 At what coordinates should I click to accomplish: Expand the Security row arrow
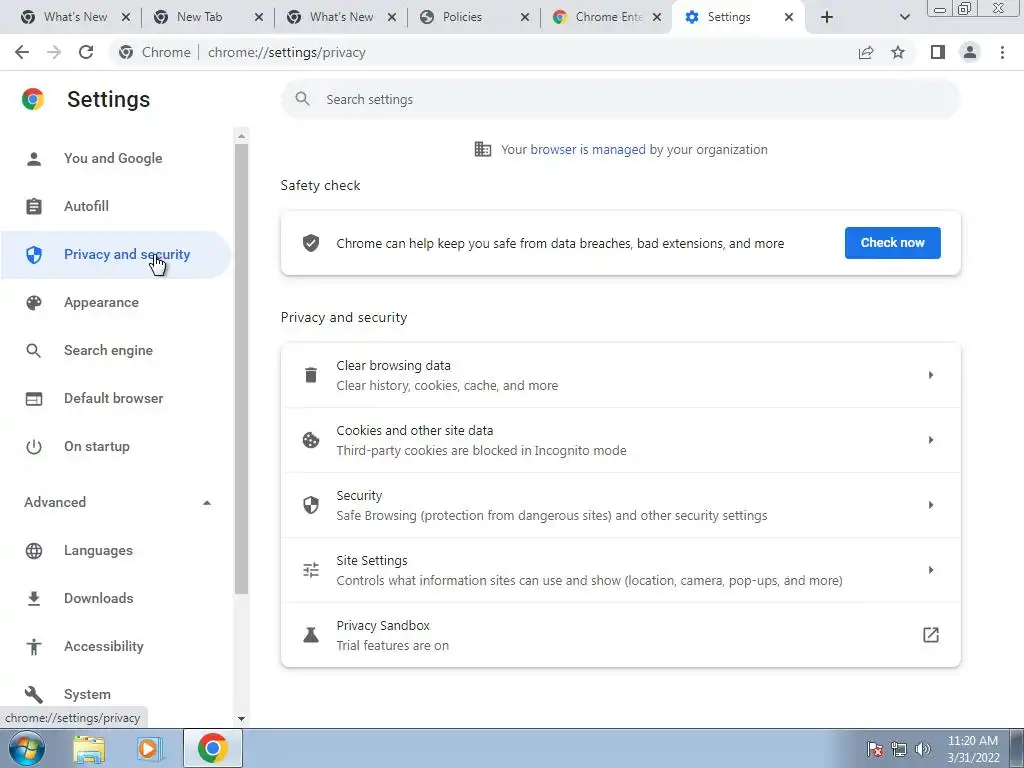(931, 505)
